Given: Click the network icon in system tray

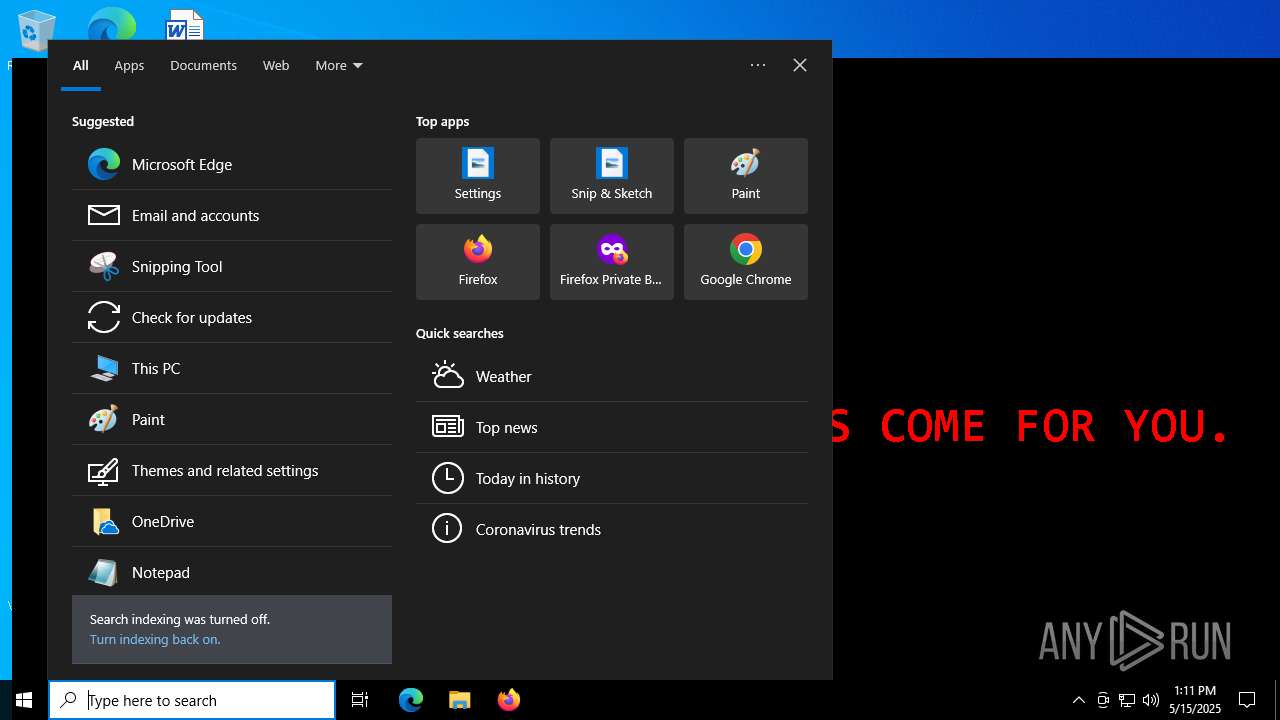Looking at the screenshot, I should 1127,700.
